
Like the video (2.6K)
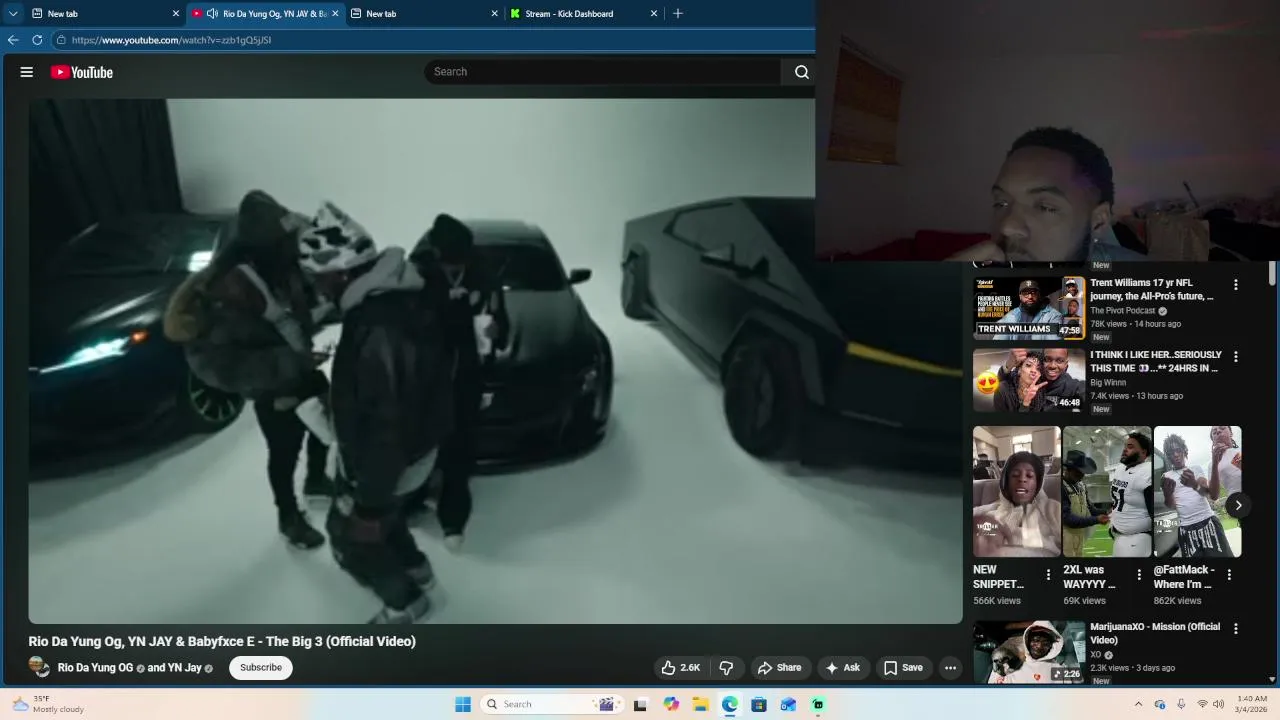point(679,668)
